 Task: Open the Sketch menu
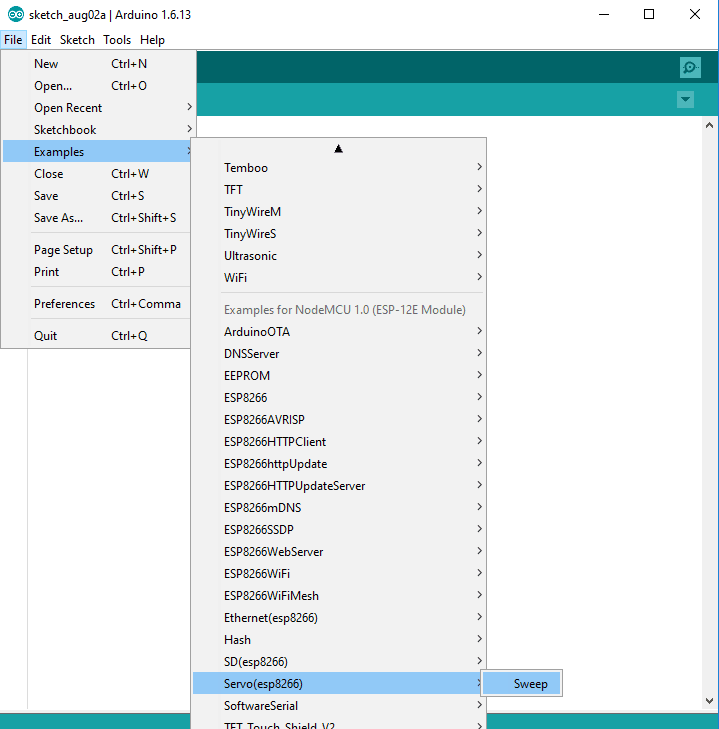pyautogui.click(x=77, y=40)
